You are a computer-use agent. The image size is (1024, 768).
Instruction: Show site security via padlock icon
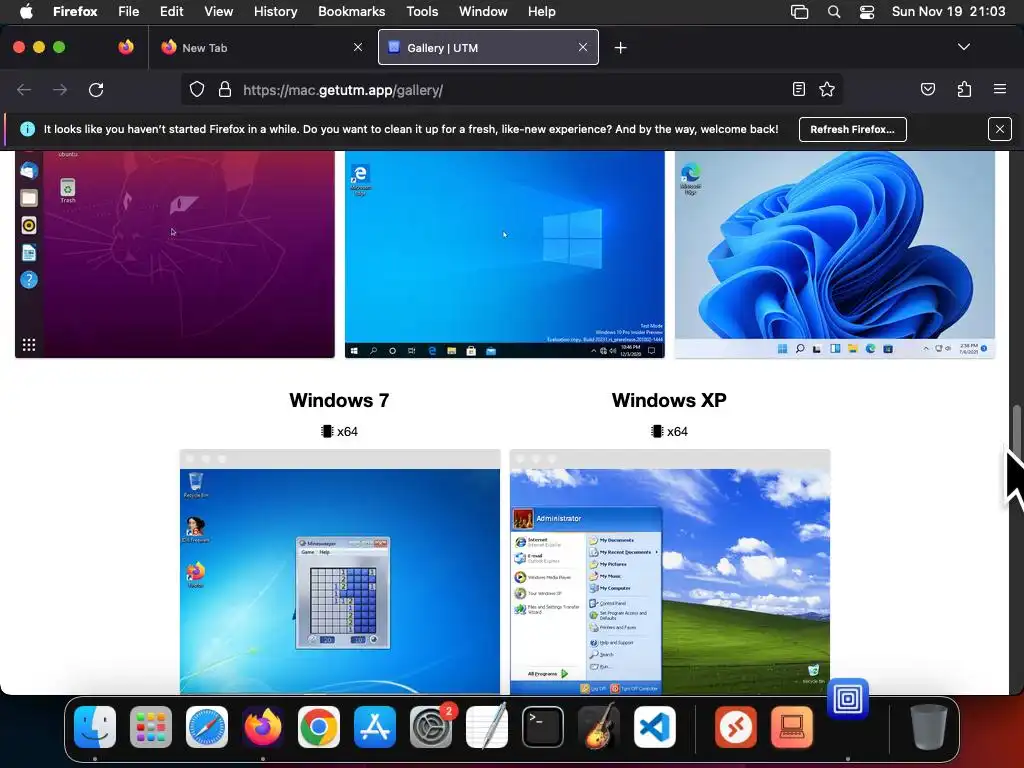(x=225, y=89)
